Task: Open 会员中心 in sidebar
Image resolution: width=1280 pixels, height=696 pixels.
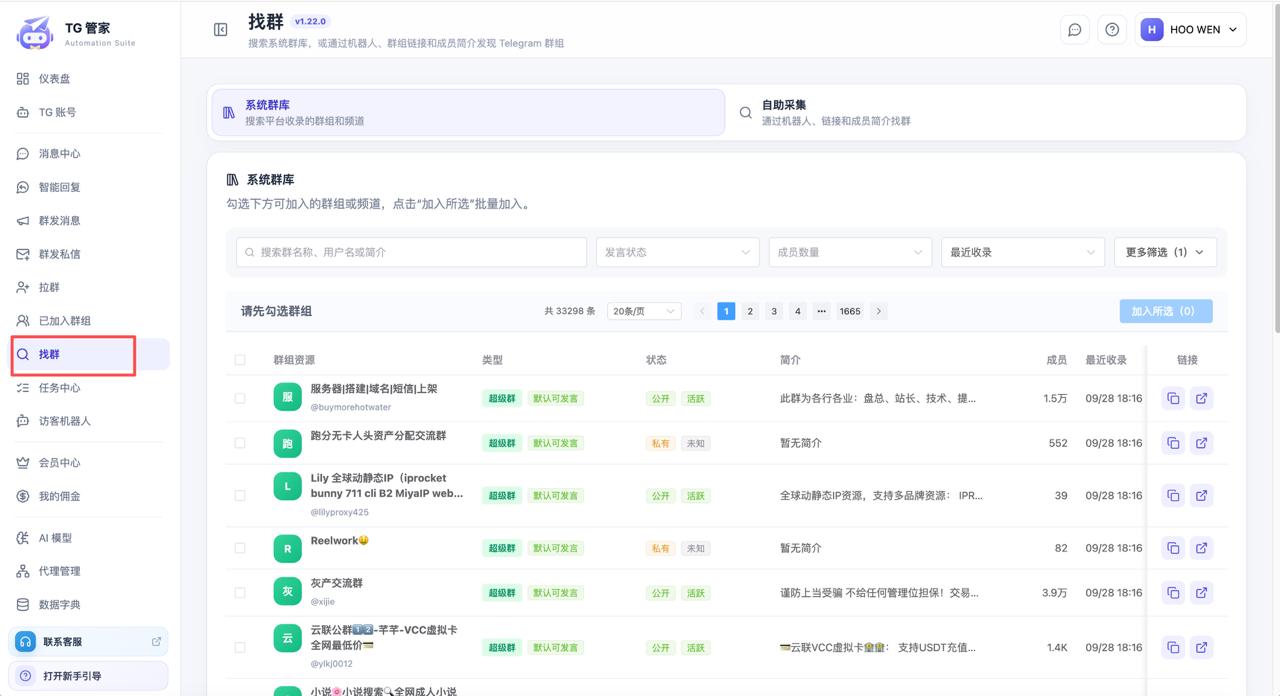Action: 90,463
